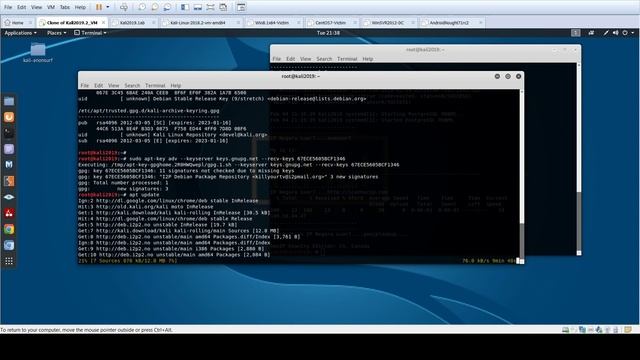Open VMware Tabs menu

tap(64, 7)
